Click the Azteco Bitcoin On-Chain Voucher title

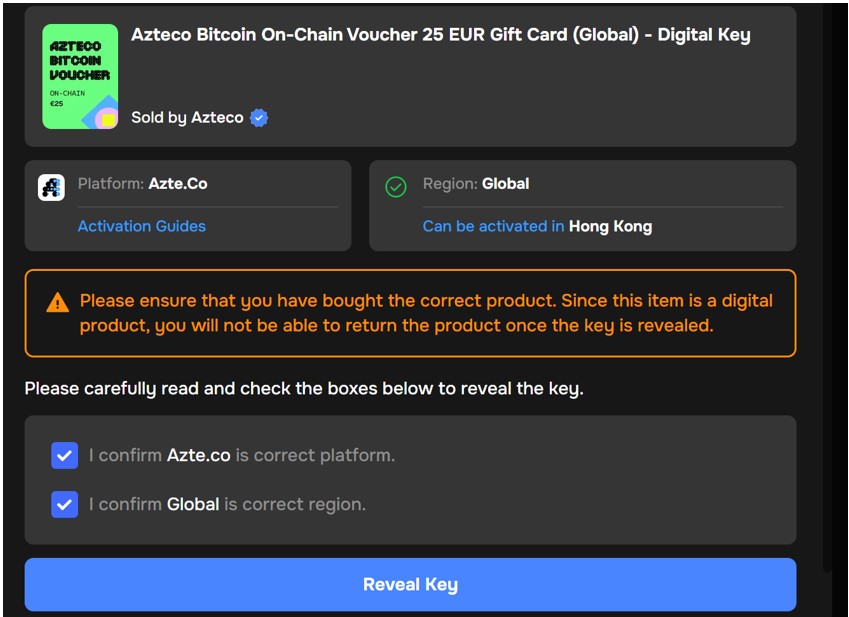(440, 35)
